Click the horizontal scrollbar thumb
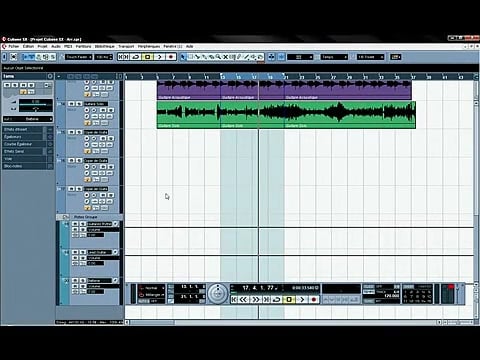This screenshot has height=360, width=480. coord(152,322)
